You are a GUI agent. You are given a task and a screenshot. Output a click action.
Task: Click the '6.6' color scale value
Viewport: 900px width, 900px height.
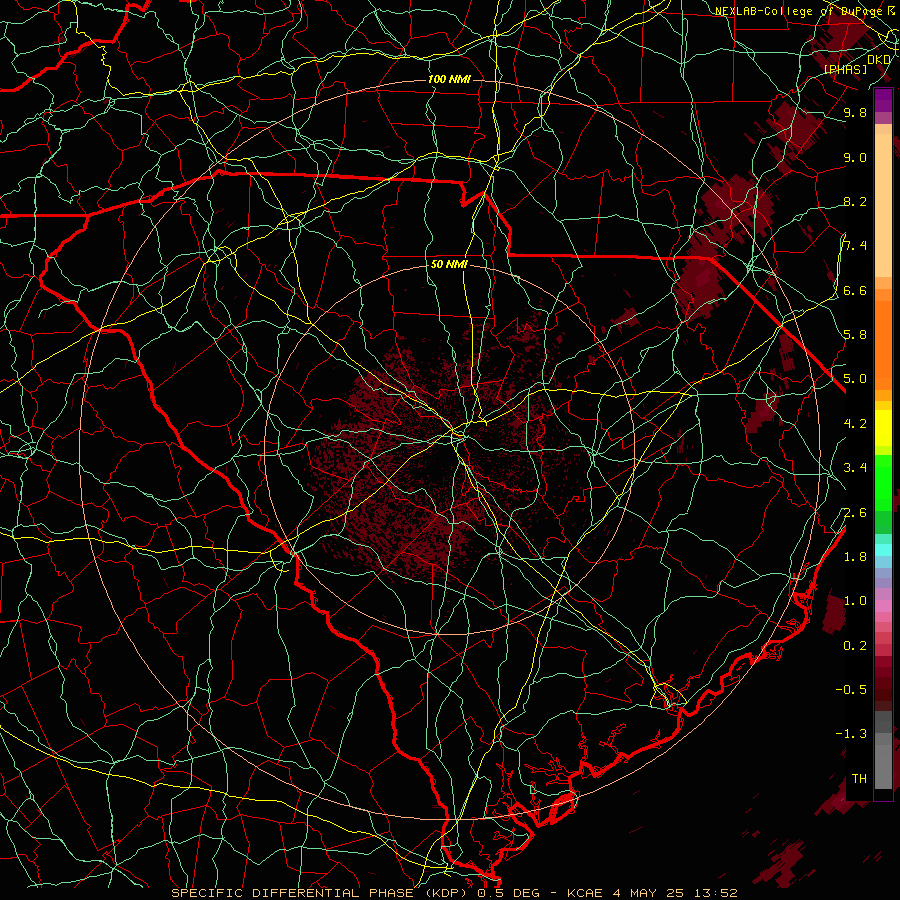pos(855,290)
